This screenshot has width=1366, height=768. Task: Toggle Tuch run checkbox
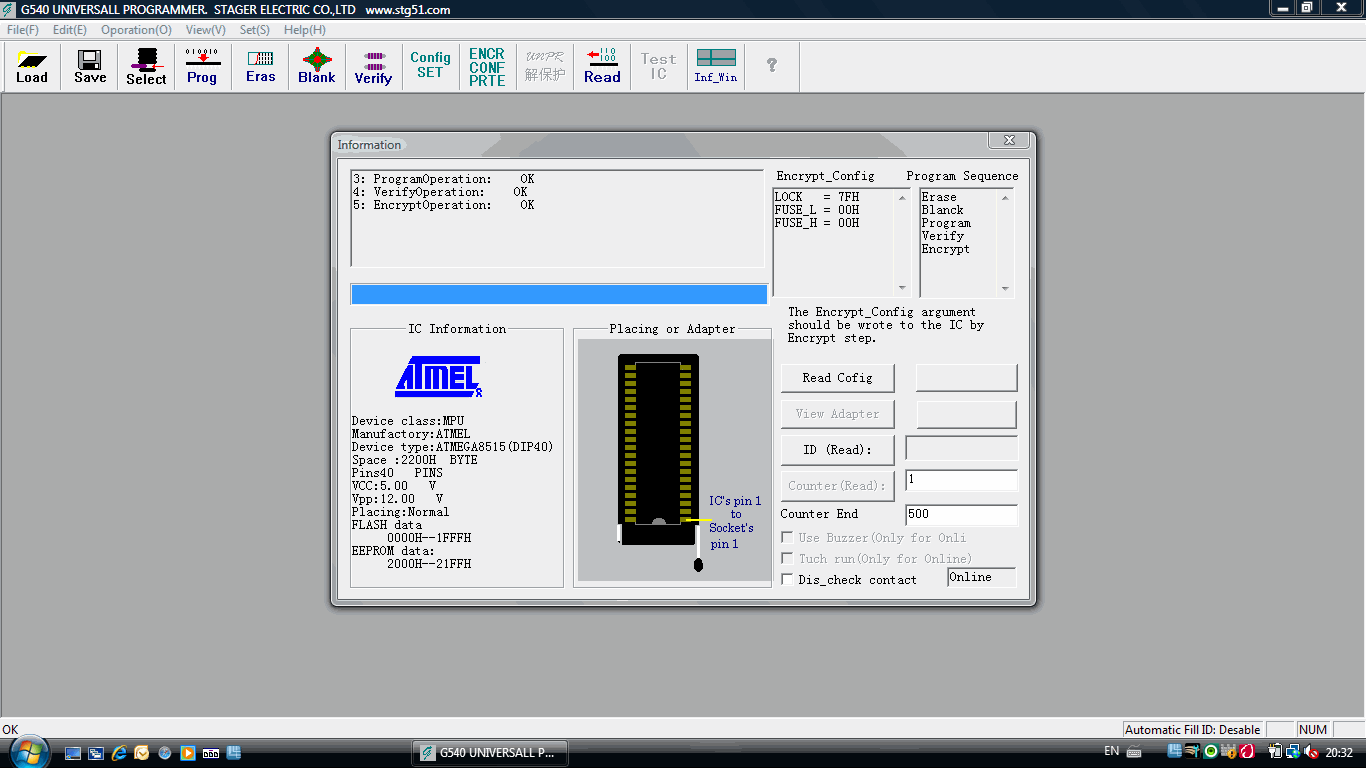[x=787, y=559]
